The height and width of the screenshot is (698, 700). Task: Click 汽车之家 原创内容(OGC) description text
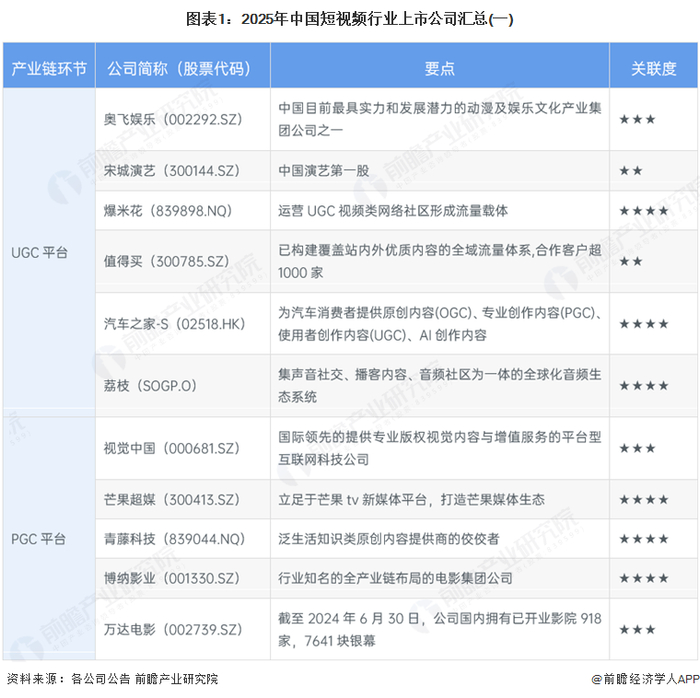coord(440,324)
